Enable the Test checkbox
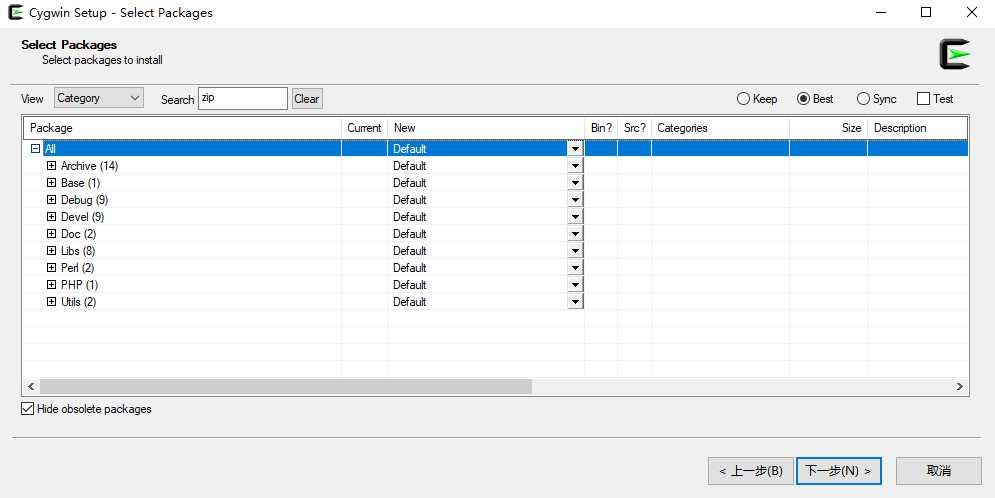Image resolution: width=995 pixels, height=498 pixels. tap(923, 99)
